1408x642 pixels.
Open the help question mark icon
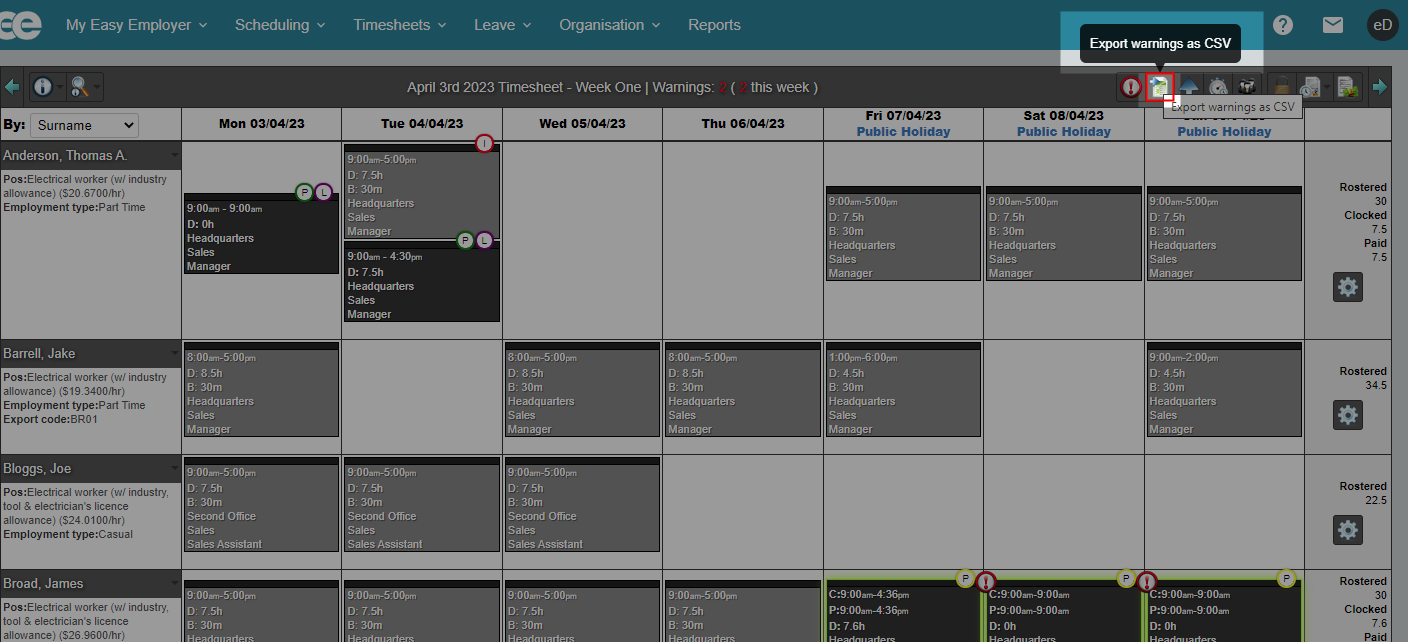pyautogui.click(x=1283, y=25)
